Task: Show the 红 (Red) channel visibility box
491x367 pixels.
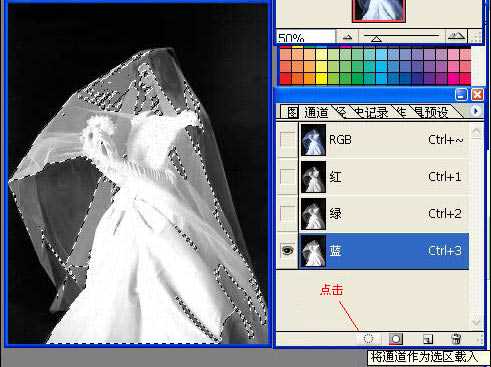Action: pos(287,177)
